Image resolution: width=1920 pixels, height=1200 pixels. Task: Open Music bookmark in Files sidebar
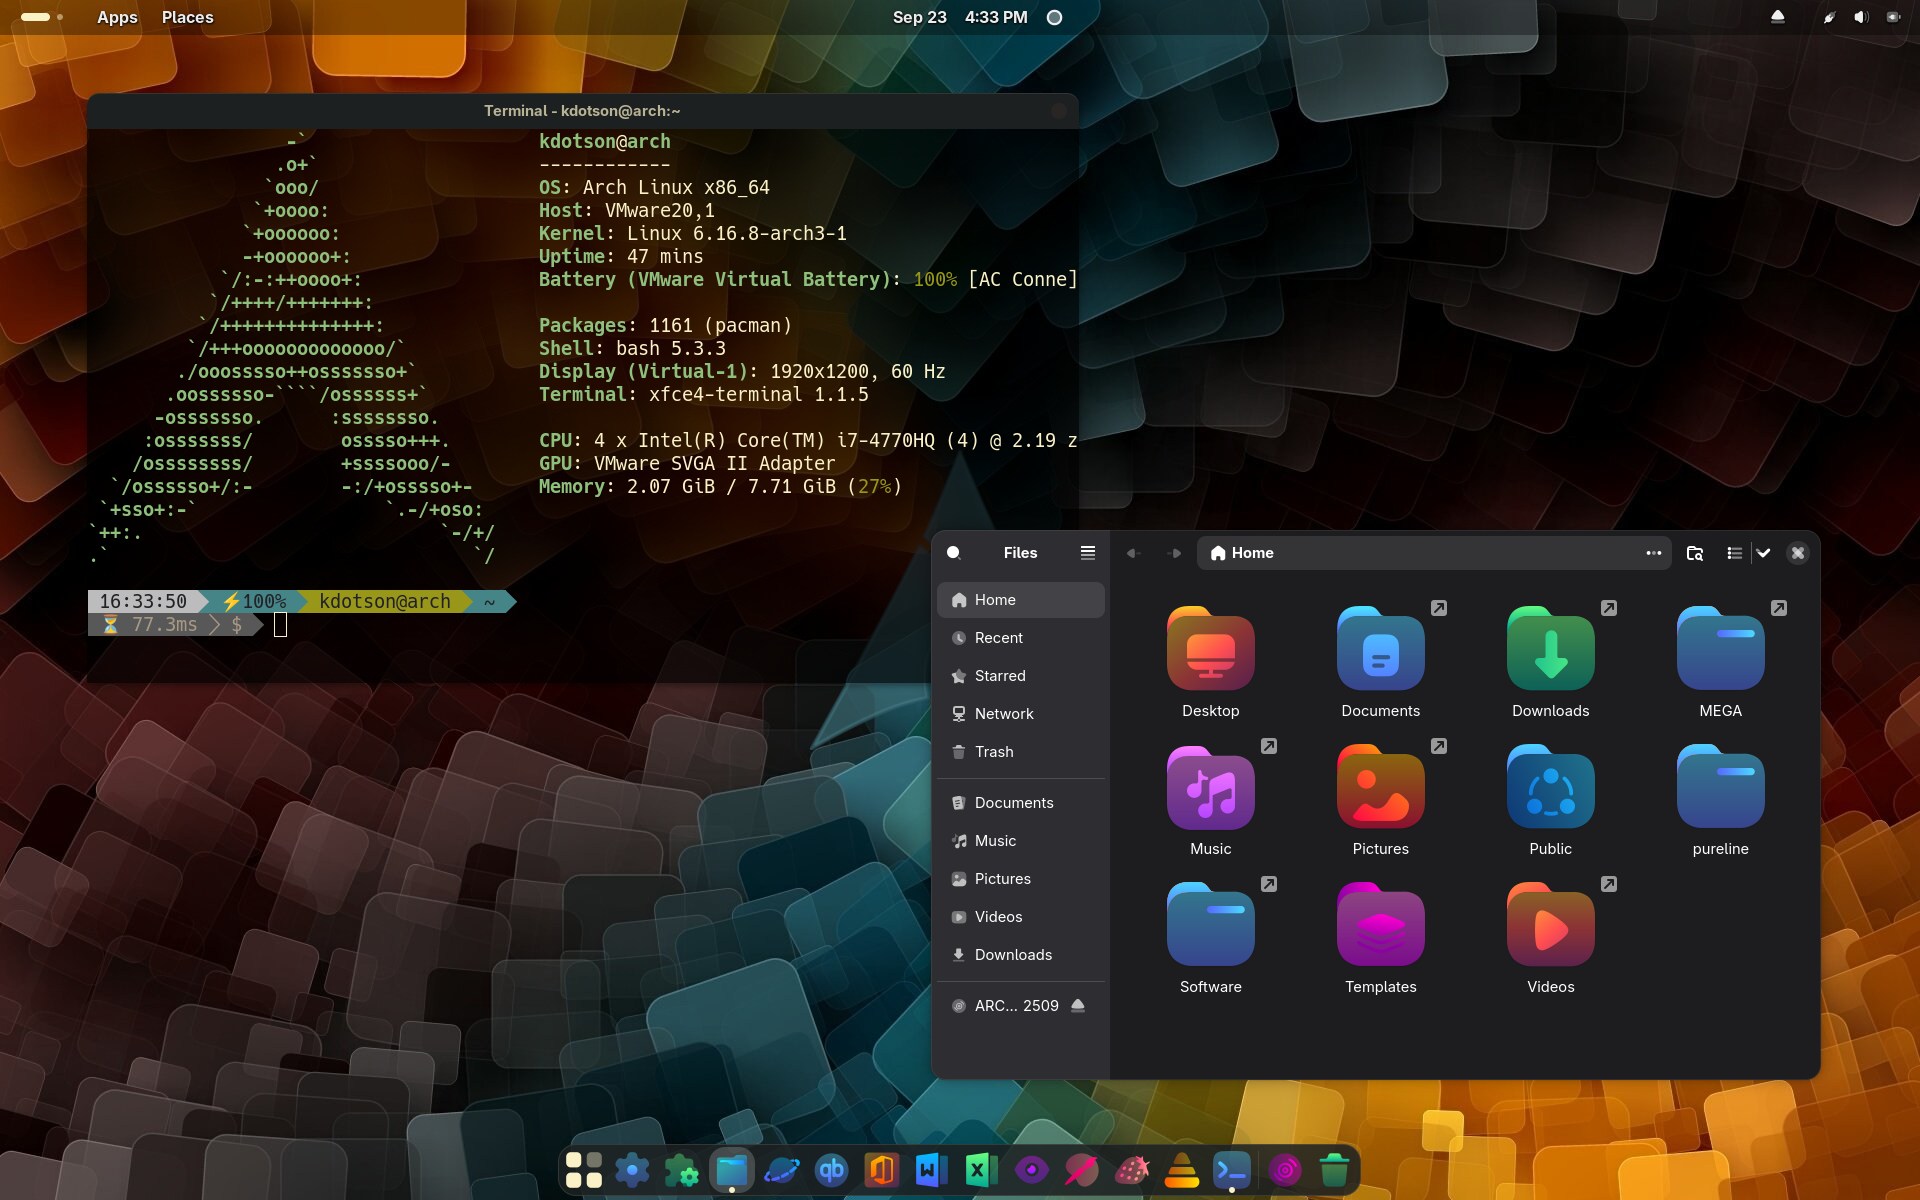tap(1021, 841)
